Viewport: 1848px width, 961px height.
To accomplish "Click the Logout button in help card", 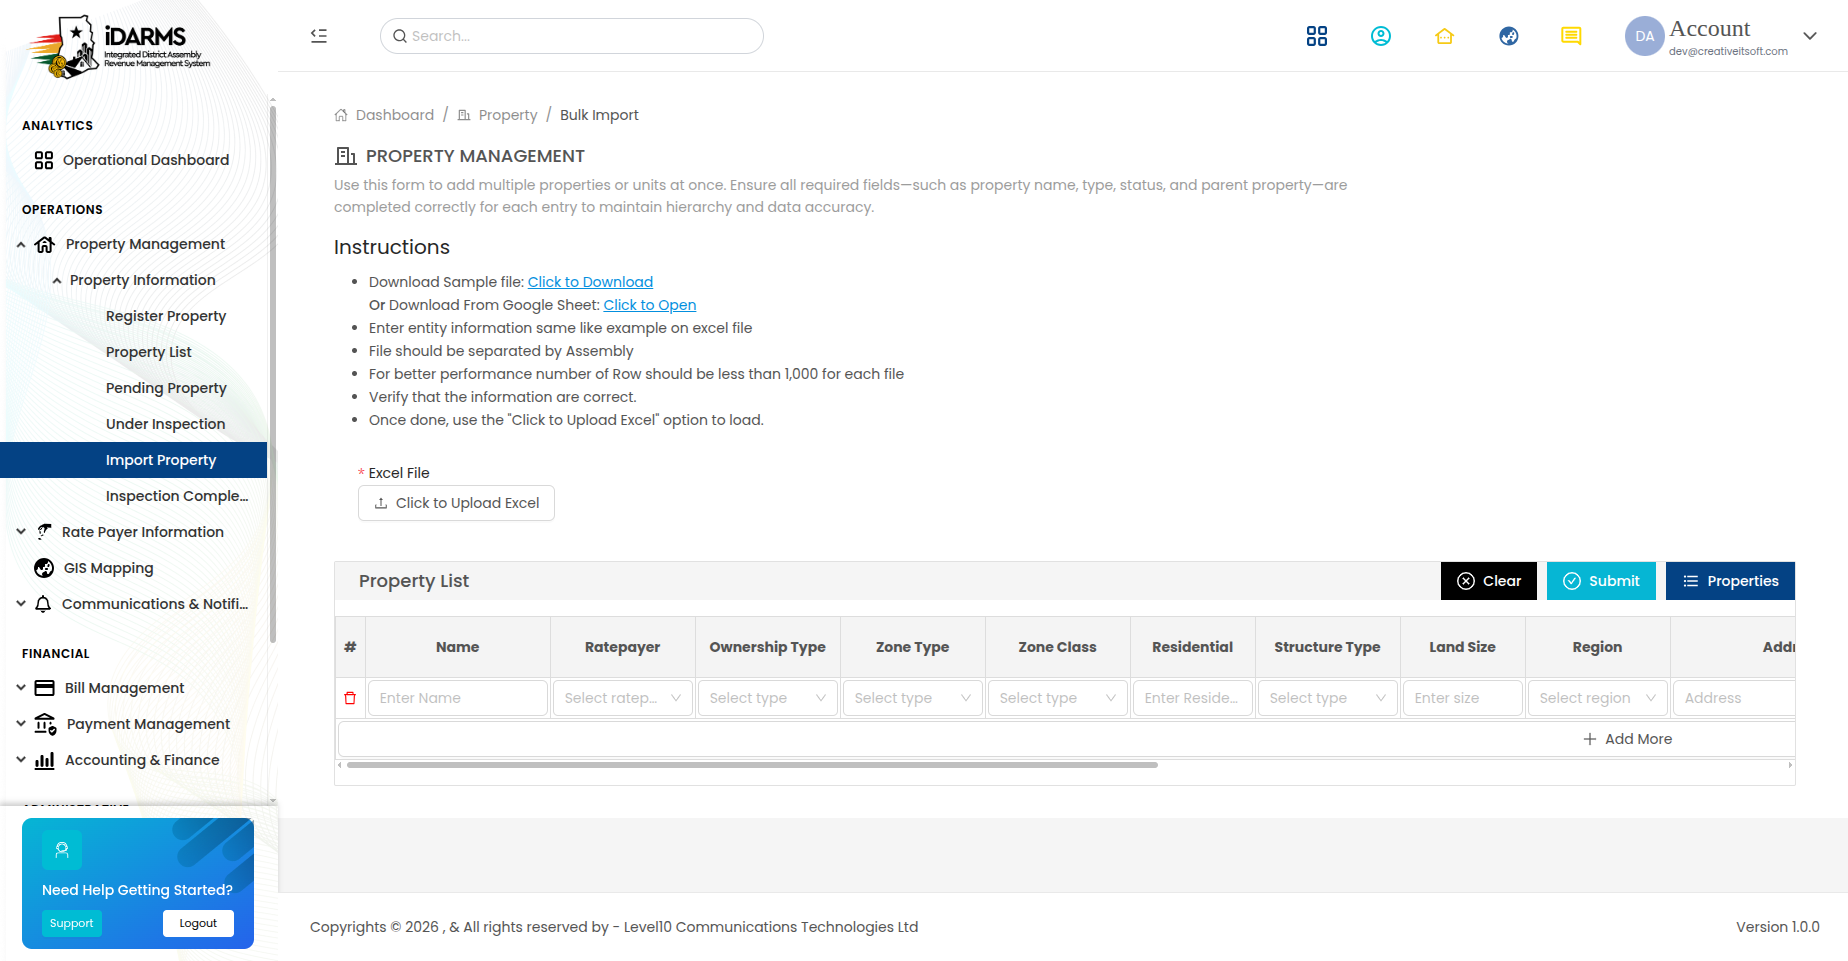I will pos(198,923).
